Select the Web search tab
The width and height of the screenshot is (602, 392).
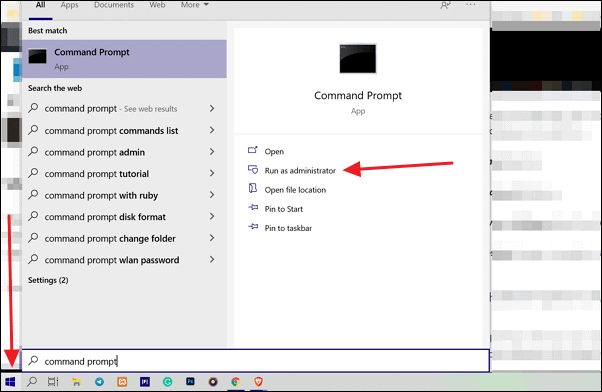157,5
